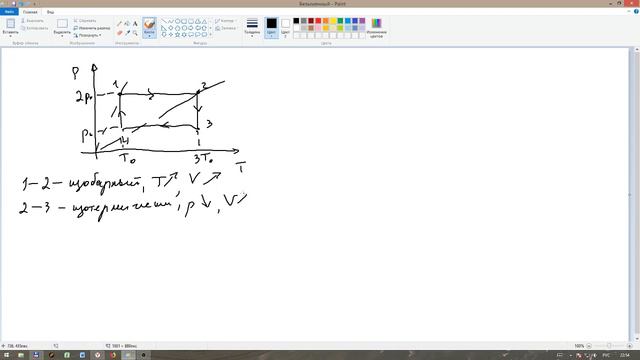The height and width of the screenshot is (360, 640).
Task: Click the Paste (Вставить) clipboard icon
Action: coord(11,23)
